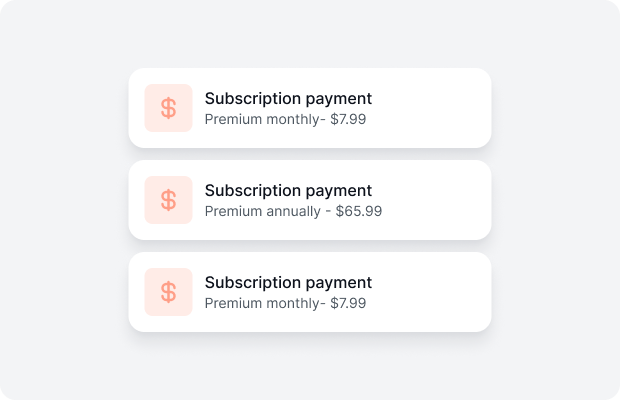Screen dimensions: 620x400
Task: Click the dollar icon beside Premium annually
Action: click(168, 200)
